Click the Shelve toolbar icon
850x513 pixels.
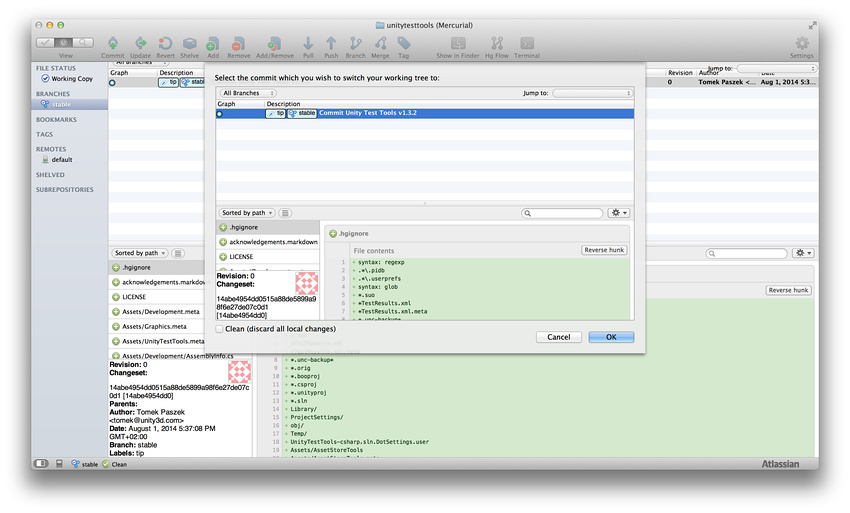tap(189, 44)
